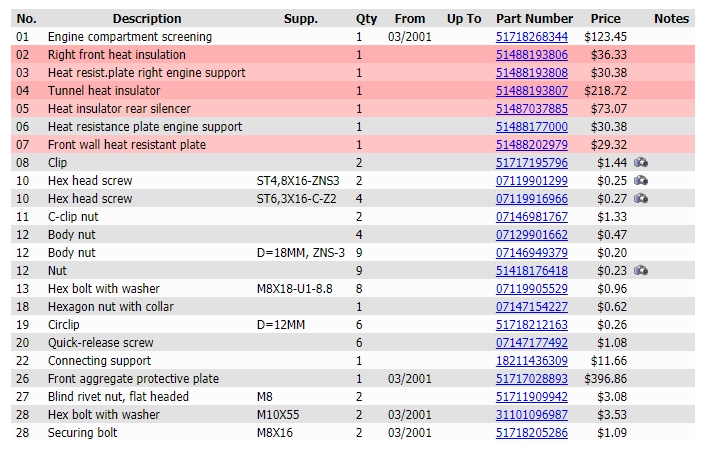Click the Price column header

point(605,19)
